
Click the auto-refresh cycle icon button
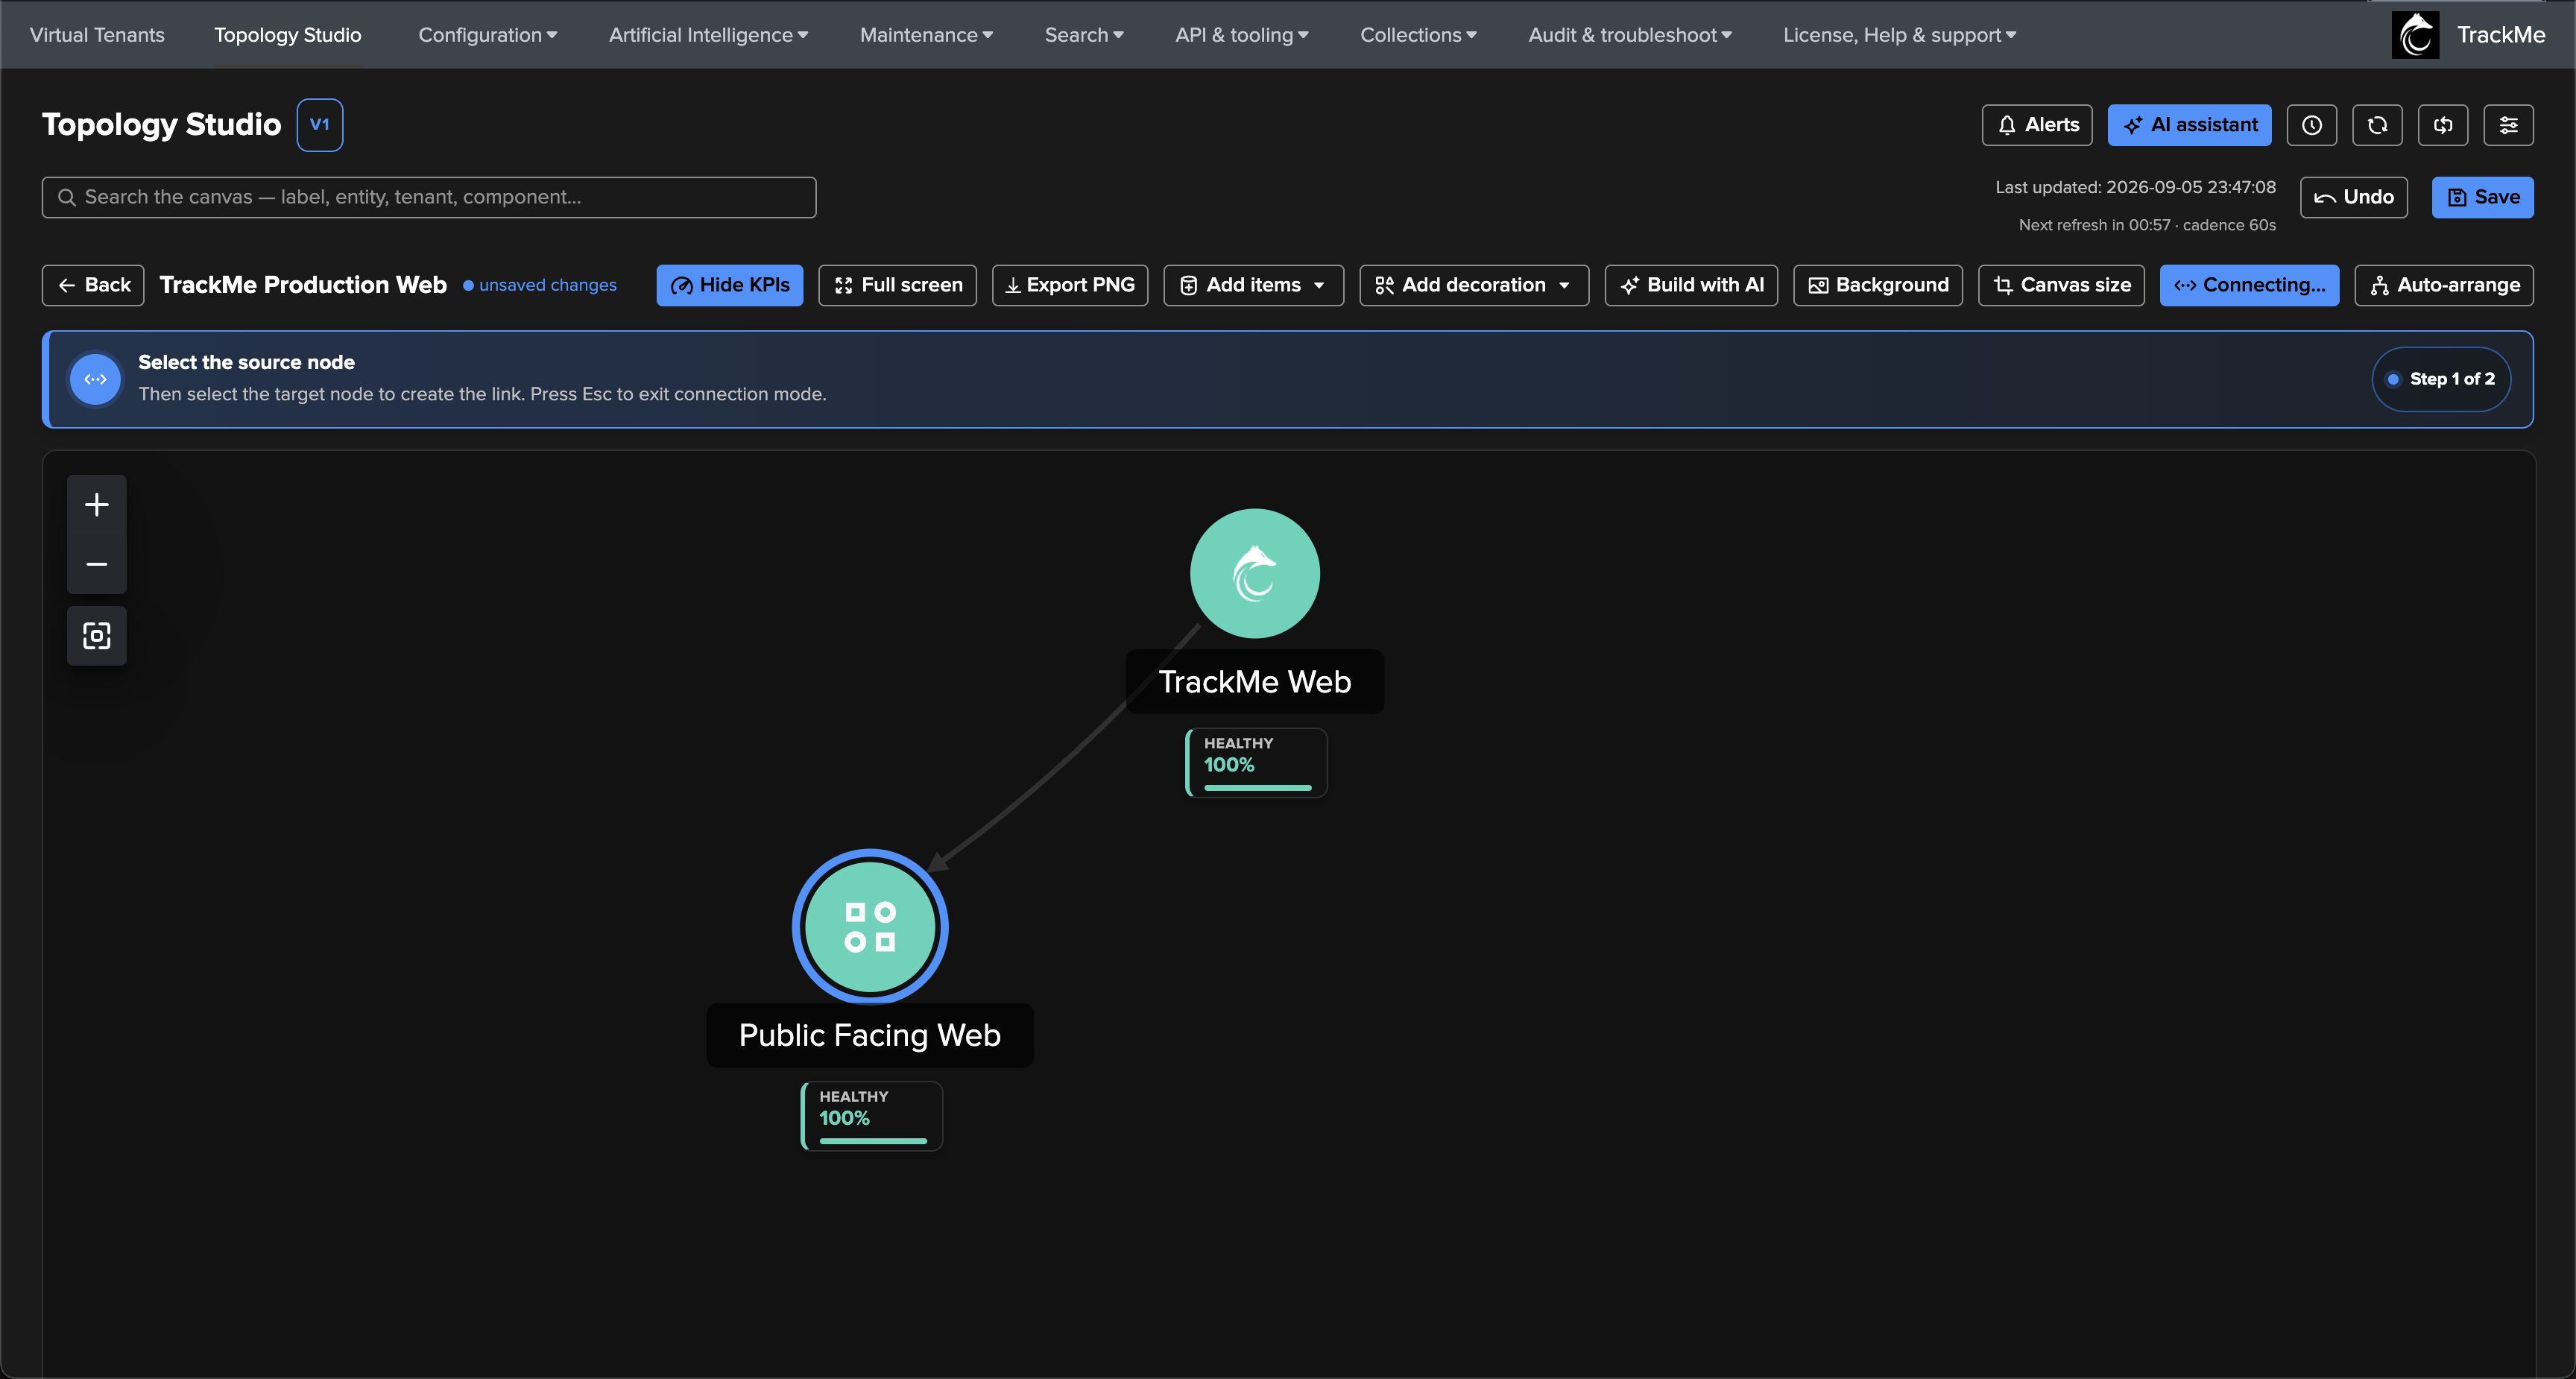[x=2443, y=125]
